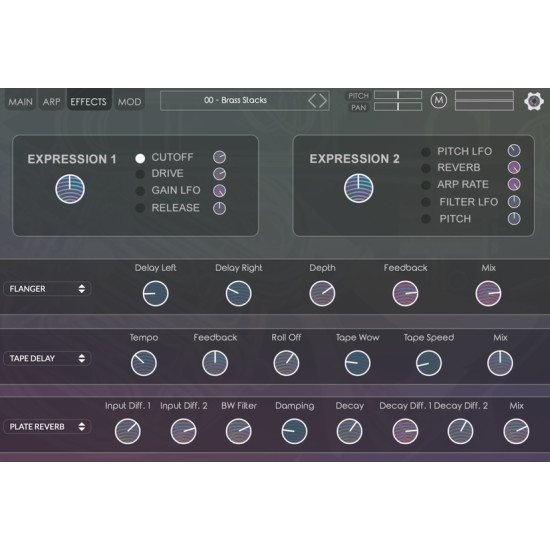Click the Decay Diff. 1 knob

pos(405,431)
